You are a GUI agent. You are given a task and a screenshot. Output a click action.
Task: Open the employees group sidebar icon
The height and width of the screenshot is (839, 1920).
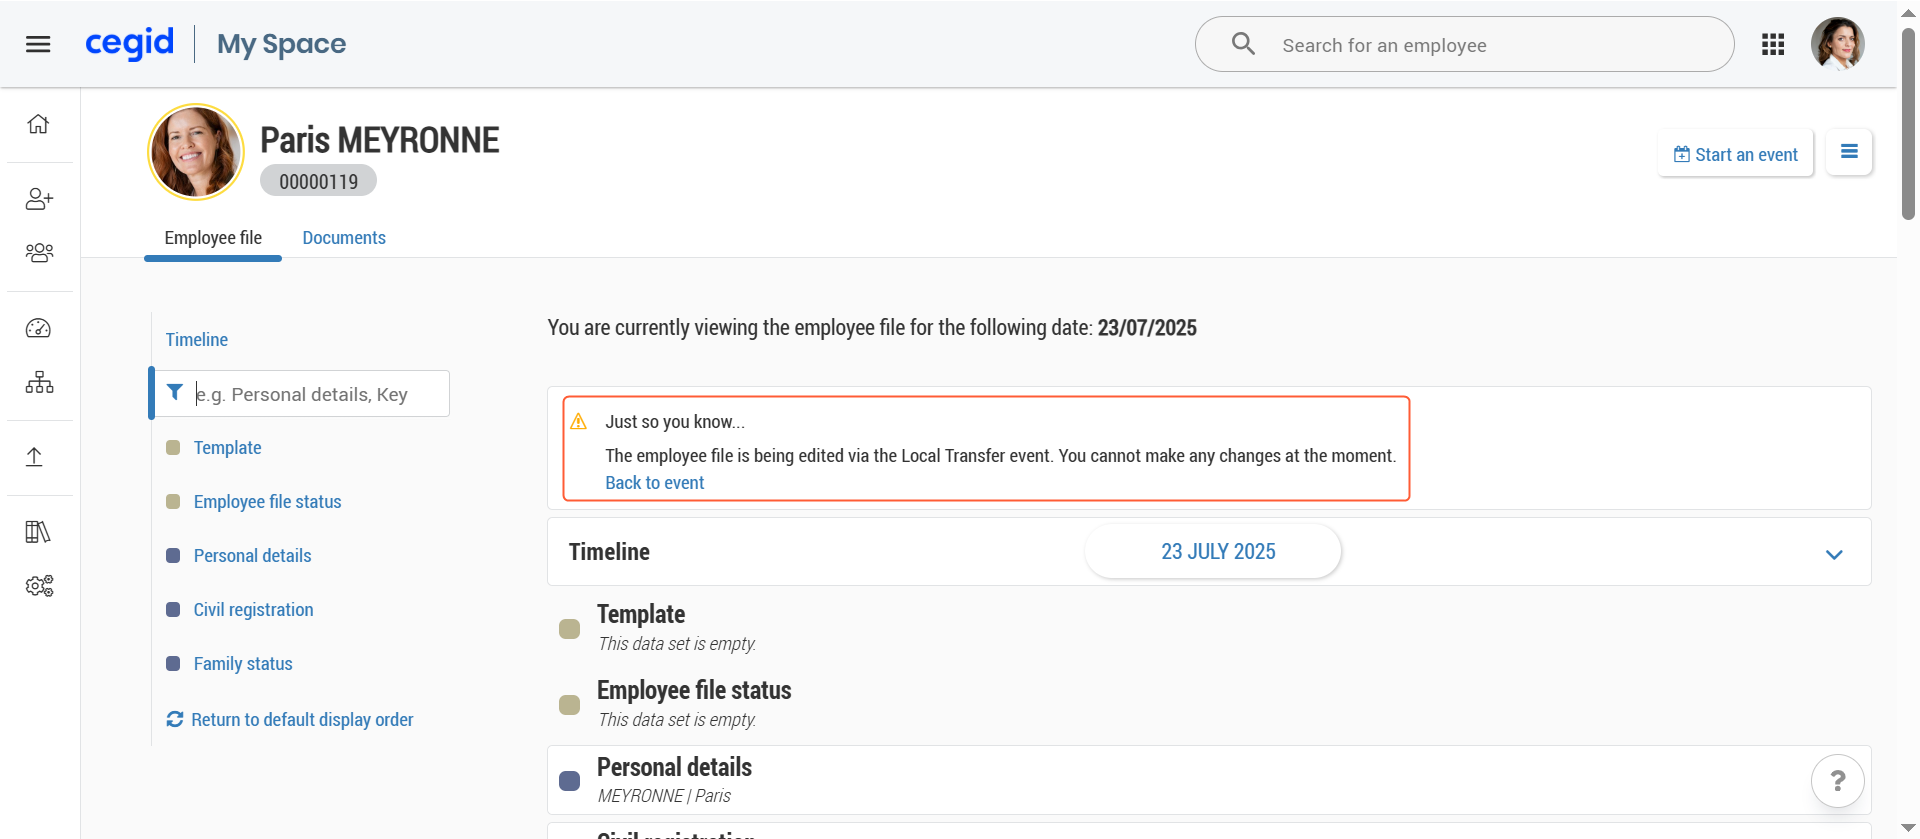pyautogui.click(x=39, y=252)
